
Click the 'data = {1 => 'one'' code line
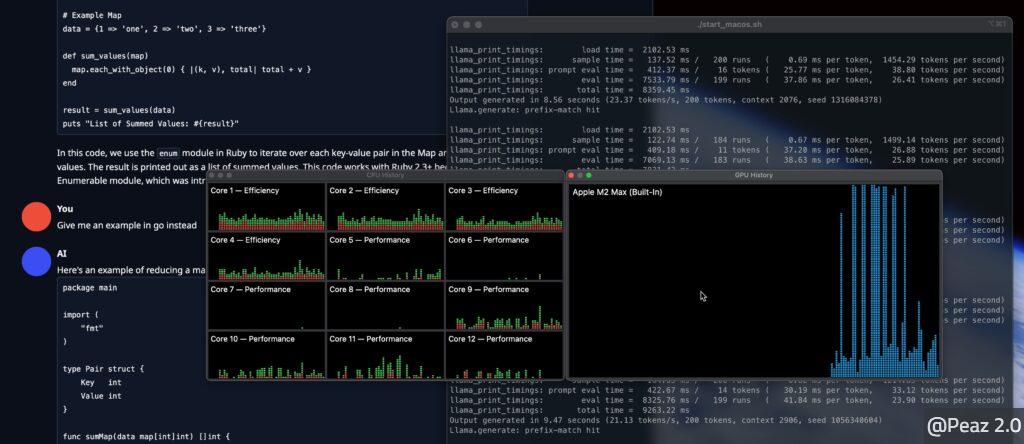coord(165,29)
